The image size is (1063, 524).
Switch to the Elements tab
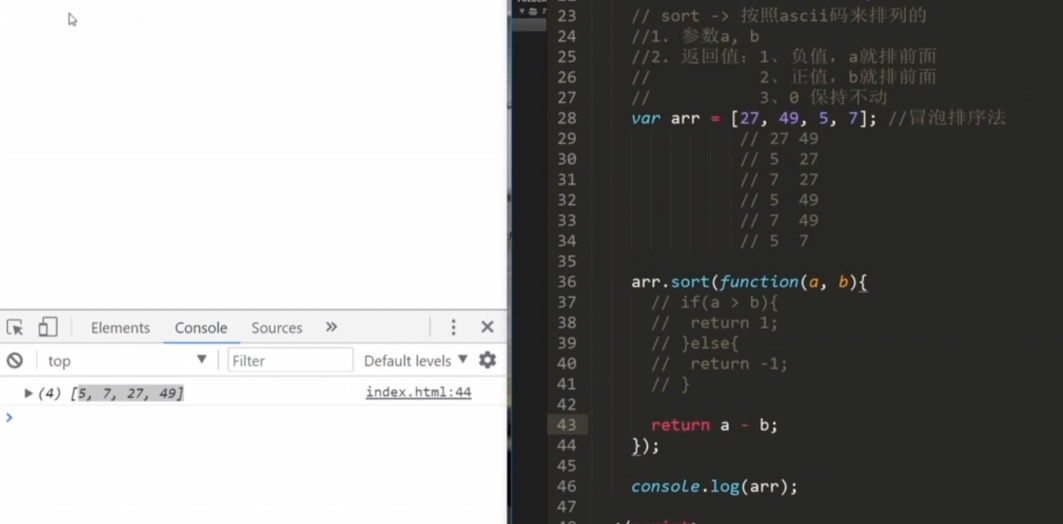[x=120, y=328]
